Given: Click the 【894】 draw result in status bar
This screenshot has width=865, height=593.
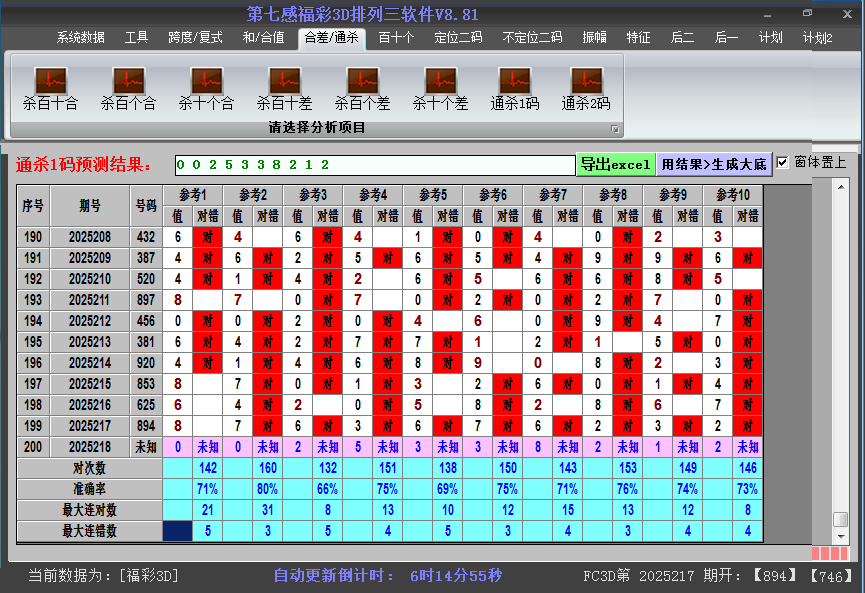Looking at the screenshot, I should pos(775,576).
